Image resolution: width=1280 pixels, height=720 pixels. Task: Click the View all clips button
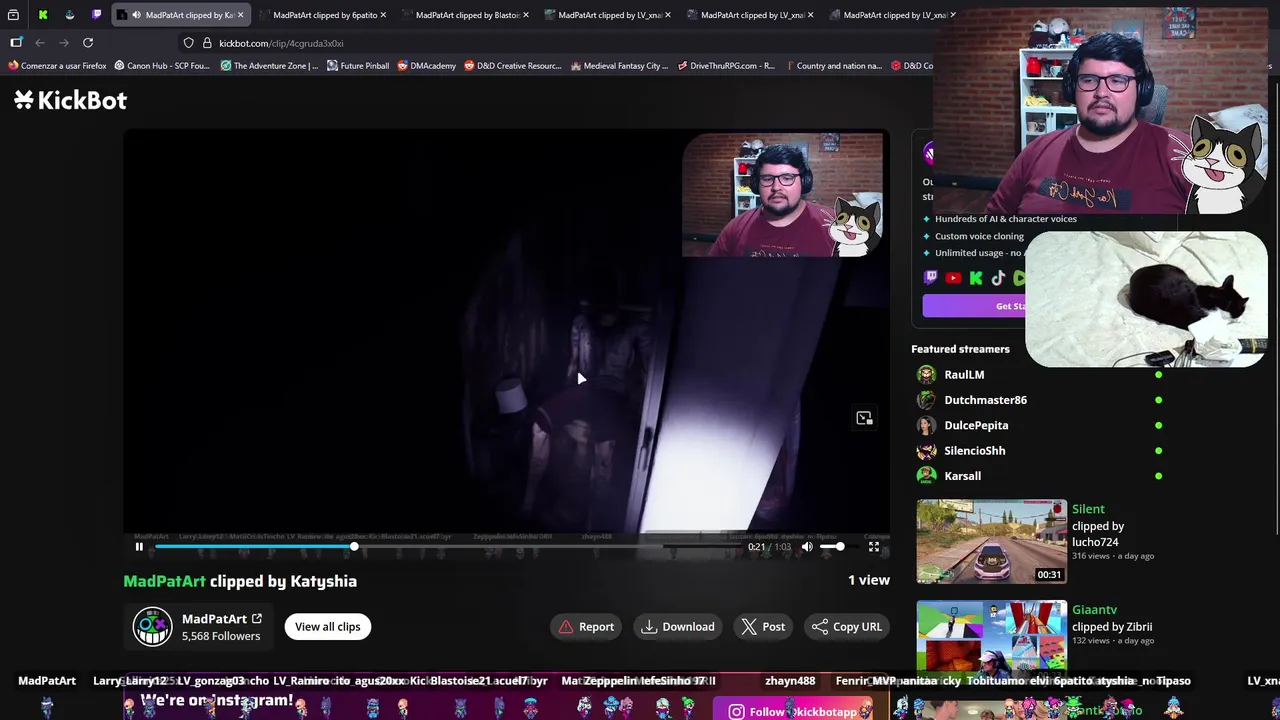point(327,627)
